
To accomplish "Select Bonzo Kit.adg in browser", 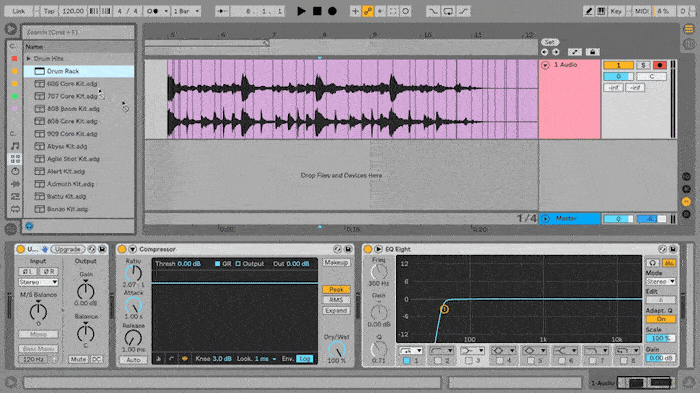I will point(79,209).
